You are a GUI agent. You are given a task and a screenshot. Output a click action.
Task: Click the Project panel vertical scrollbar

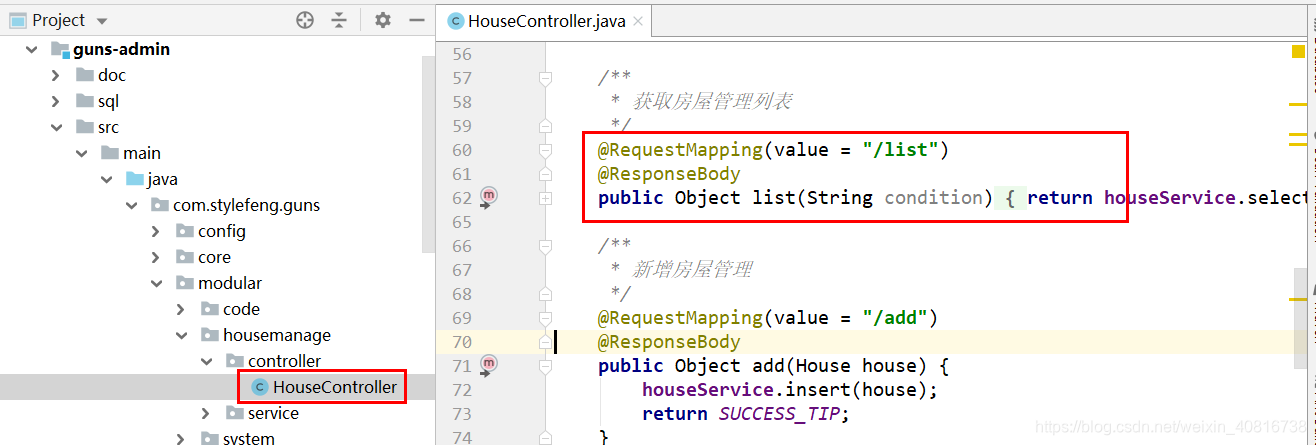[x=428, y=152]
